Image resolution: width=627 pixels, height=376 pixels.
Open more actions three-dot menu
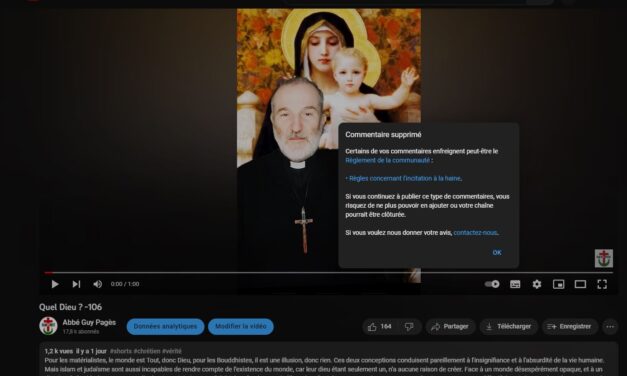[x=610, y=327]
